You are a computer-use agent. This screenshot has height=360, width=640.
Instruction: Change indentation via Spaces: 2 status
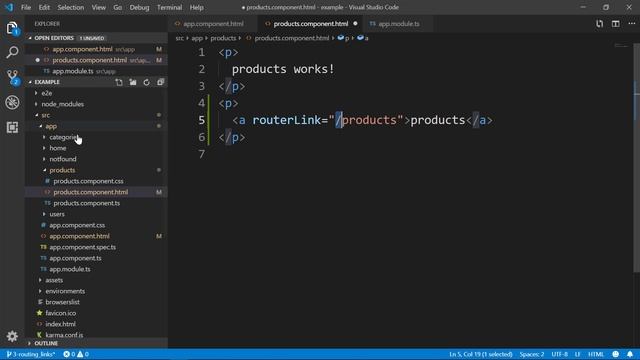531,354
